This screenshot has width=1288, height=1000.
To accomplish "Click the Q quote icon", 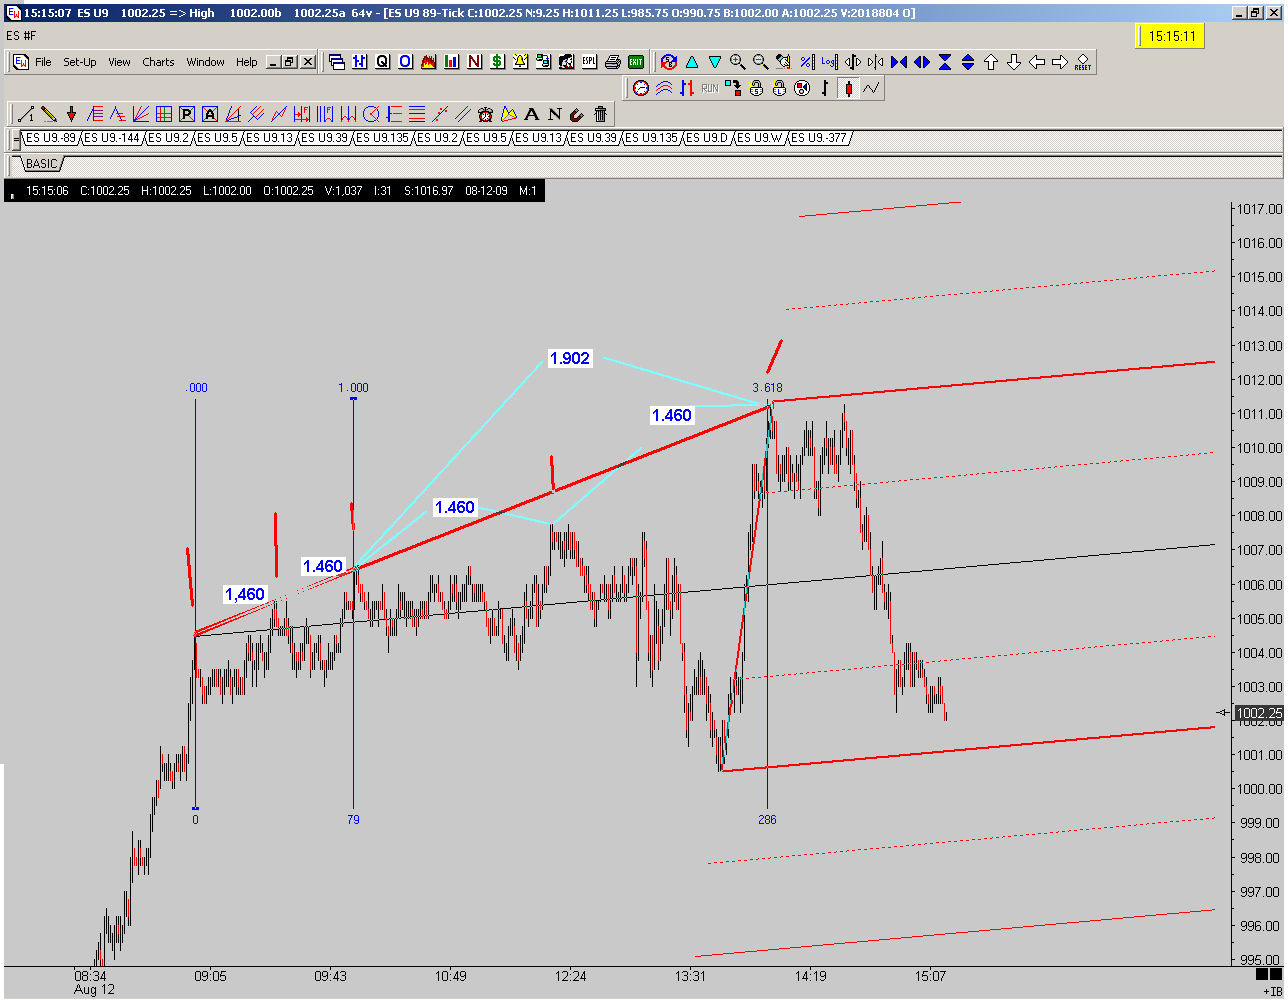I will coord(382,62).
